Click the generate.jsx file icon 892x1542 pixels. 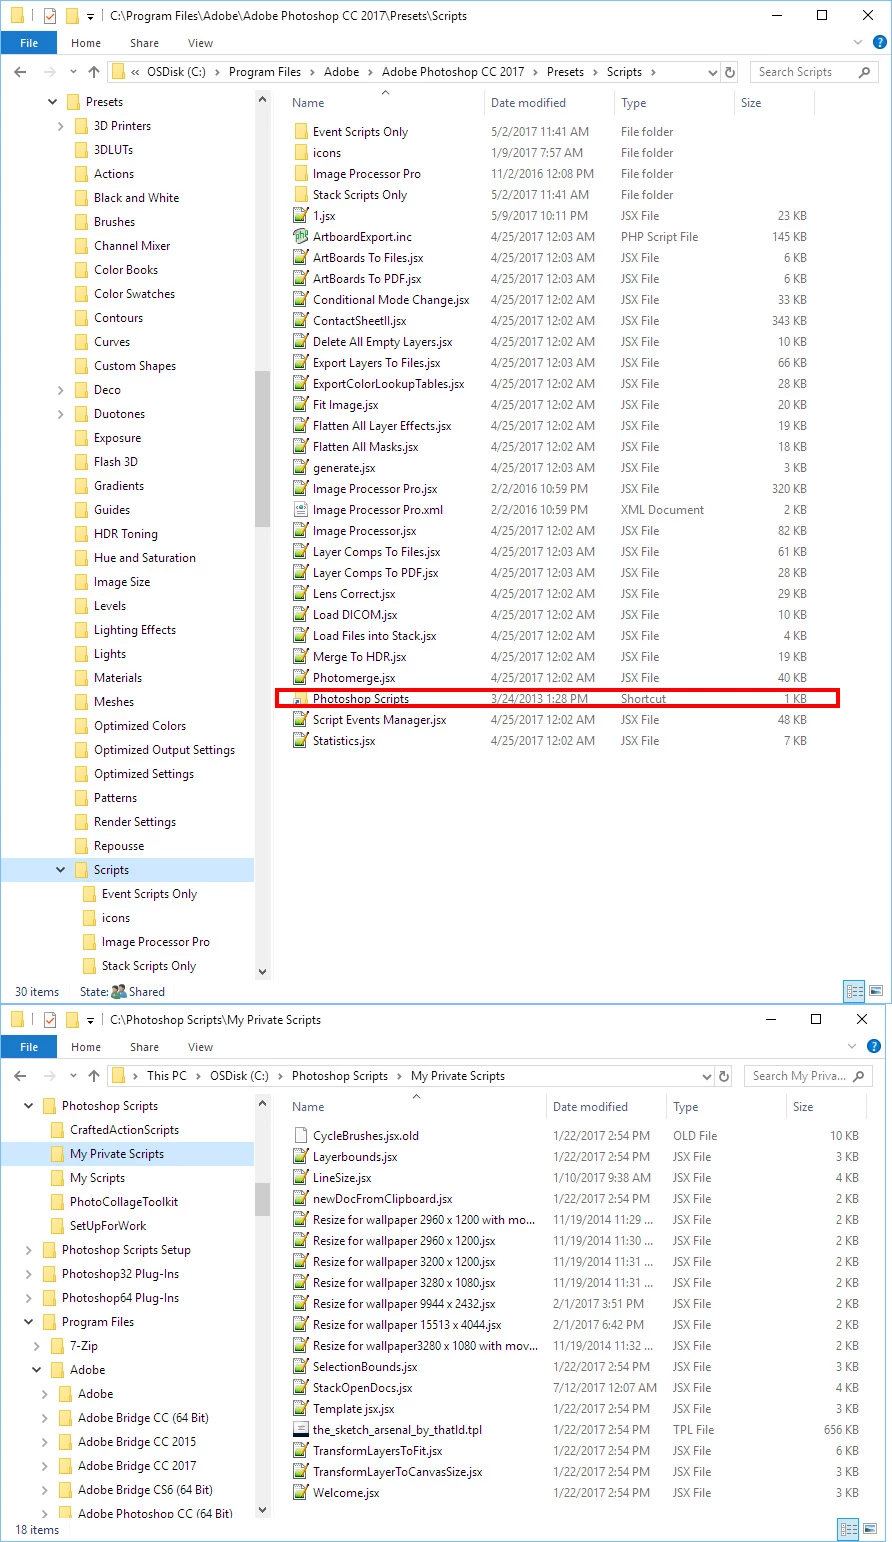(x=300, y=467)
